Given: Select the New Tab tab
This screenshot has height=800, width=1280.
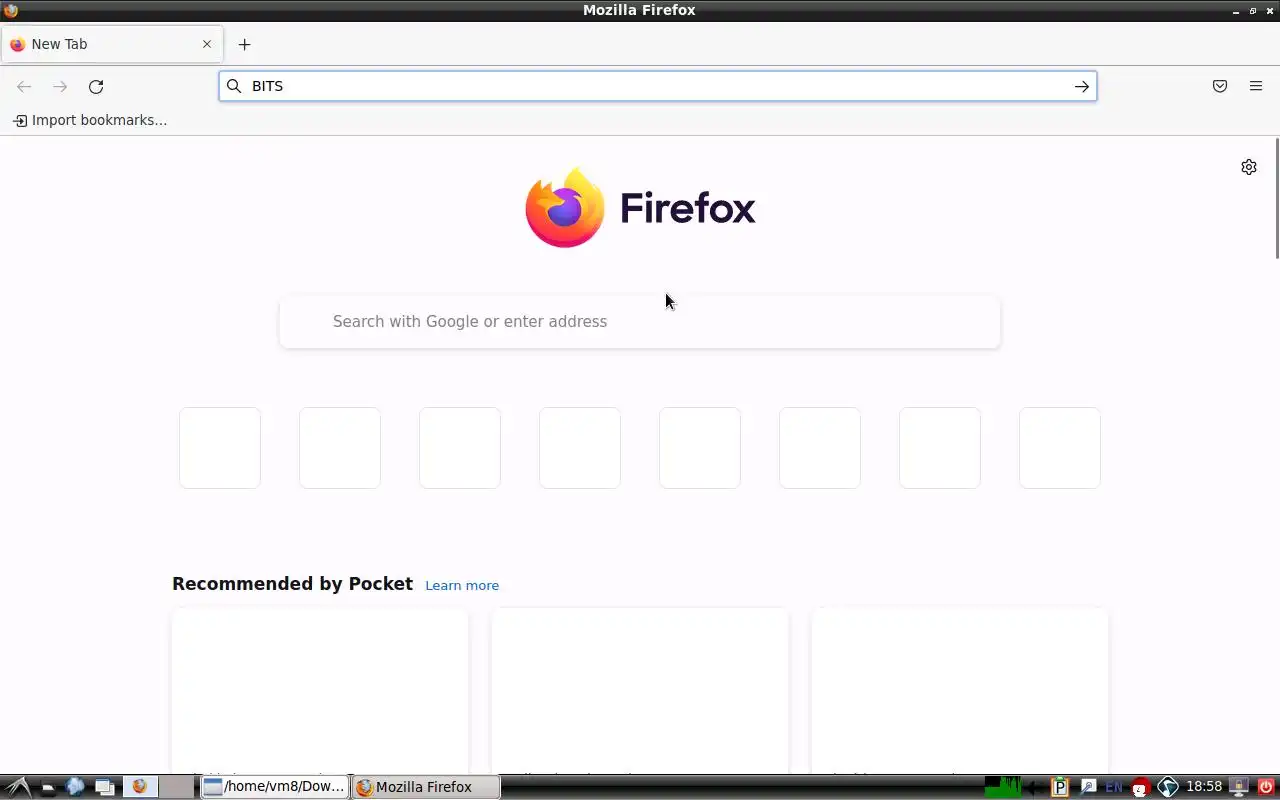Looking at the screenshot, I should coord(111,44).
